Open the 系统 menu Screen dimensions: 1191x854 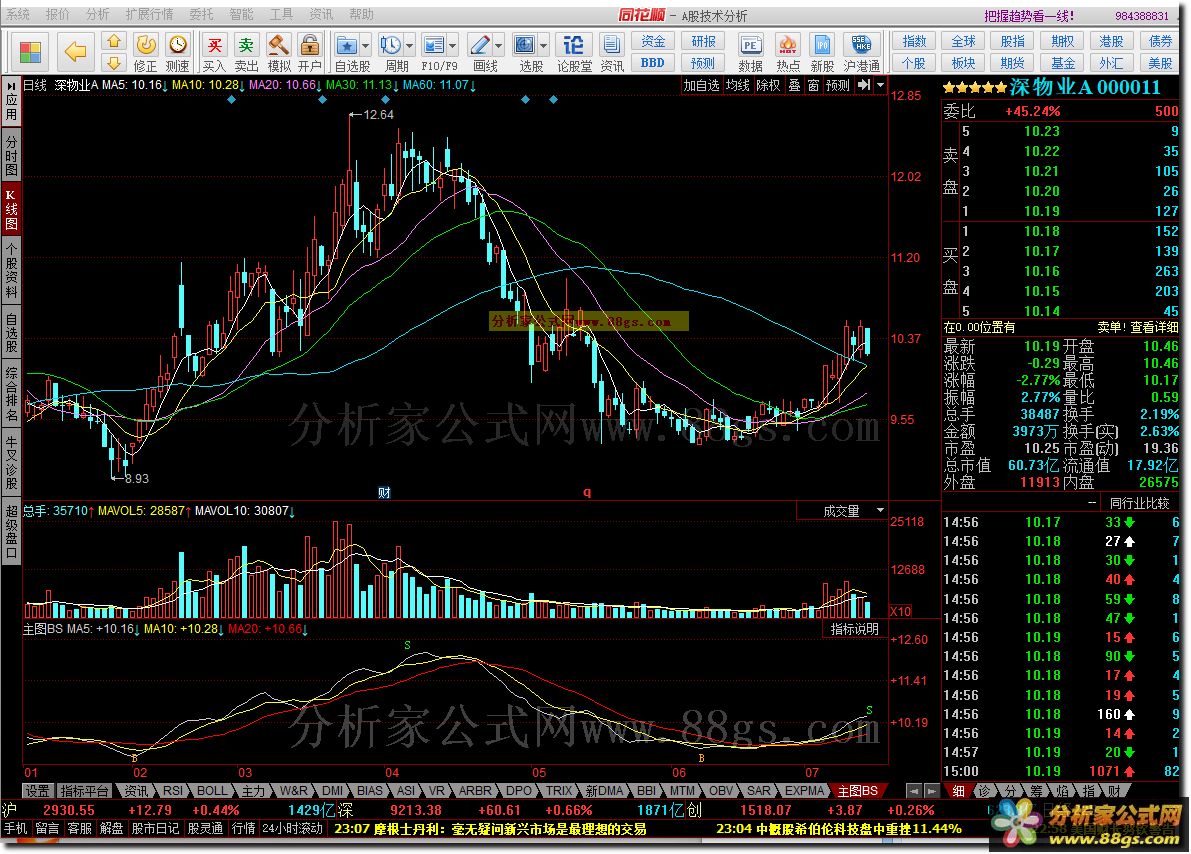tap(18, 14)
